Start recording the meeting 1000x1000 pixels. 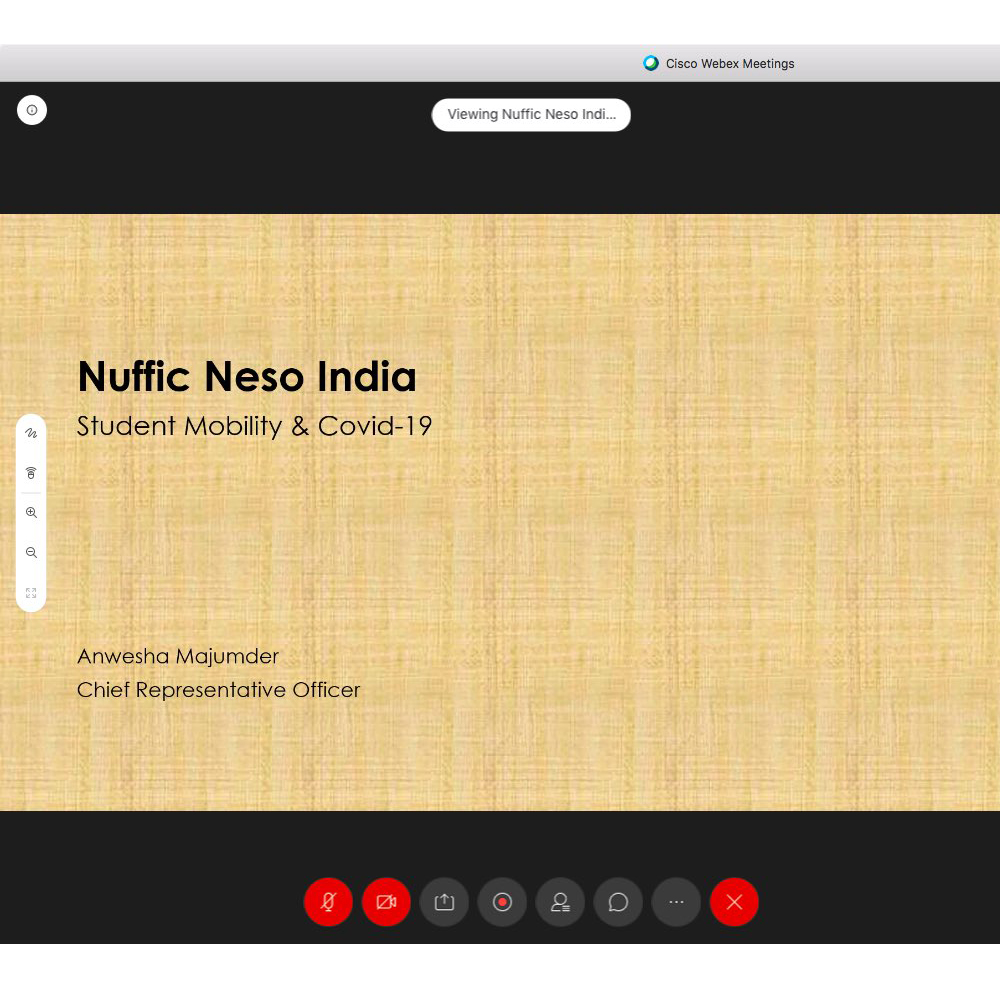[503, 902]
